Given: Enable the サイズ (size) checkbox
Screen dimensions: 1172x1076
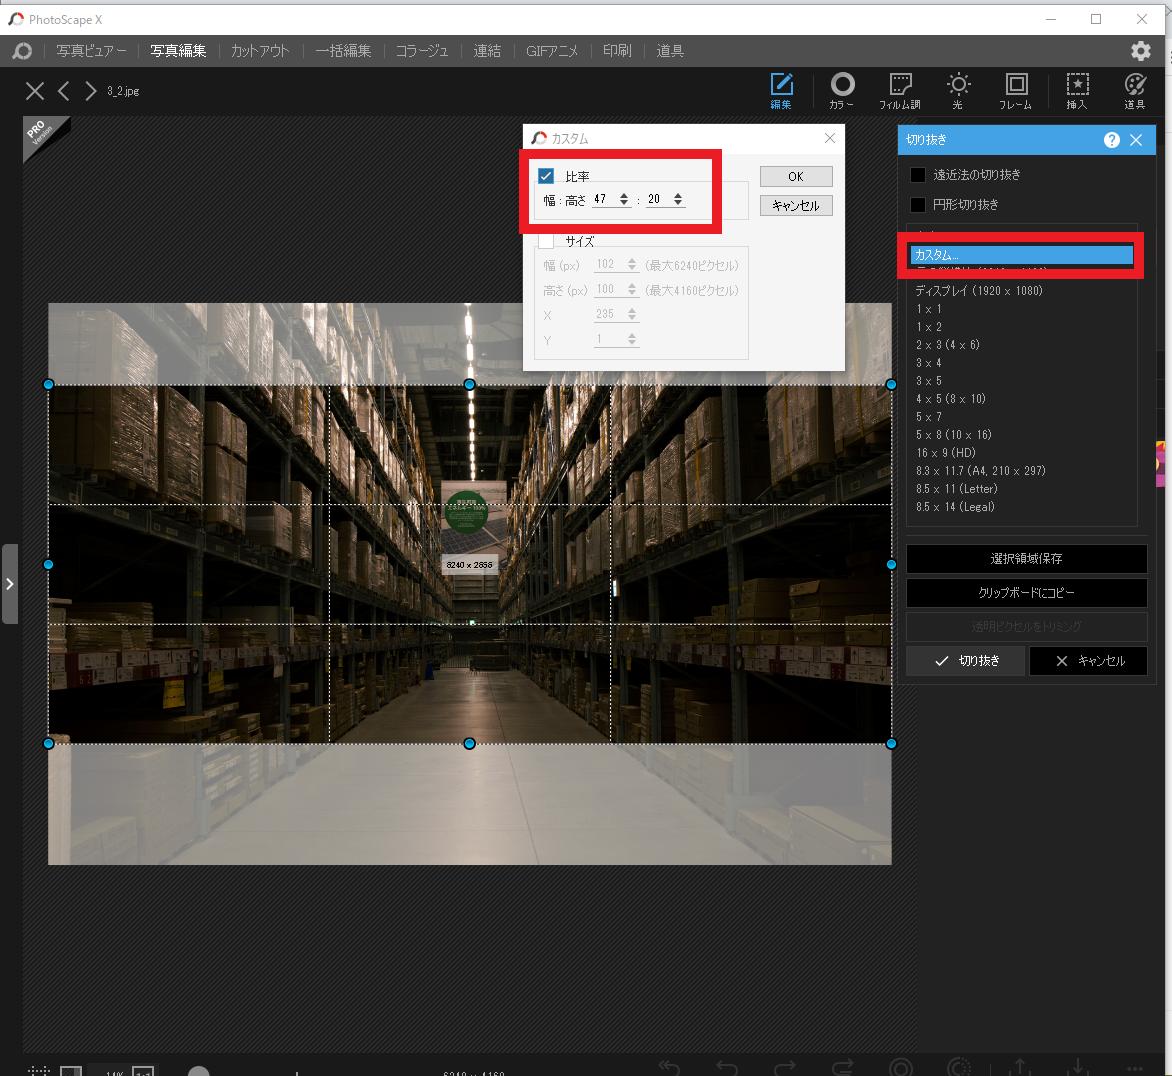Looking at the screenshot, I should (546, 241).
